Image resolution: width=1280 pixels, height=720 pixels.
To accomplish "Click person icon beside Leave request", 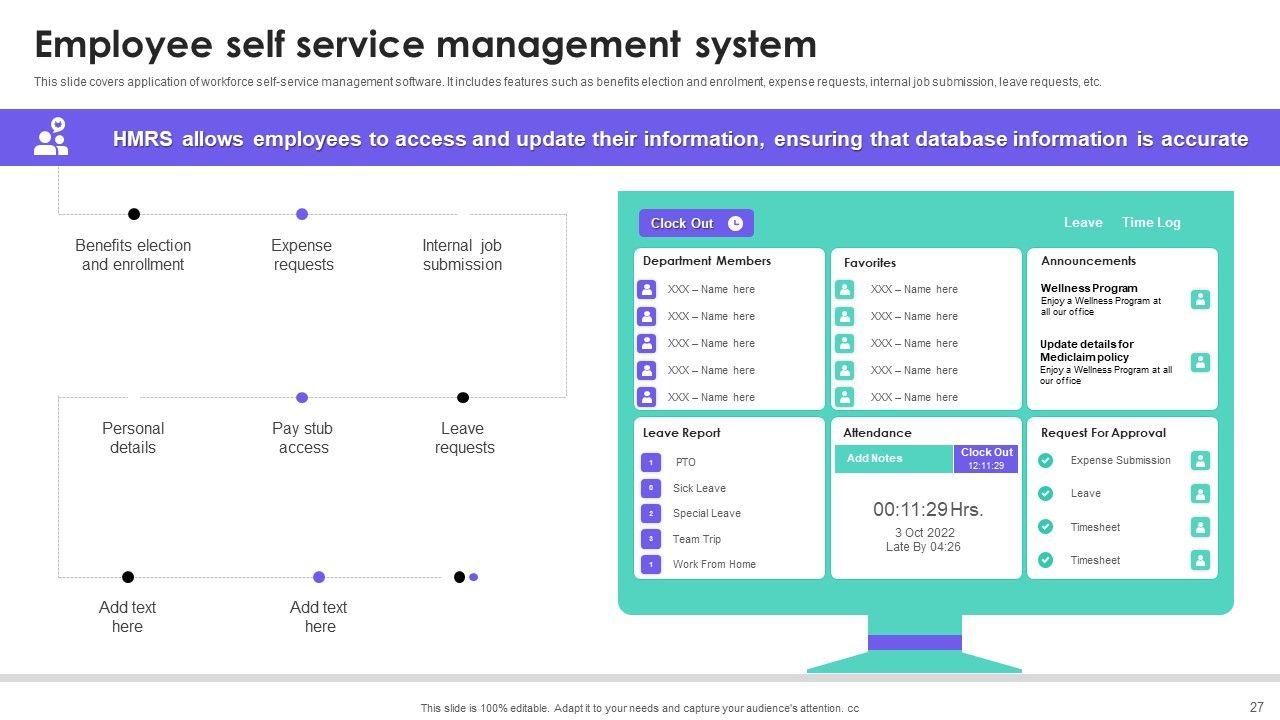I will [x=1200, y=494].
